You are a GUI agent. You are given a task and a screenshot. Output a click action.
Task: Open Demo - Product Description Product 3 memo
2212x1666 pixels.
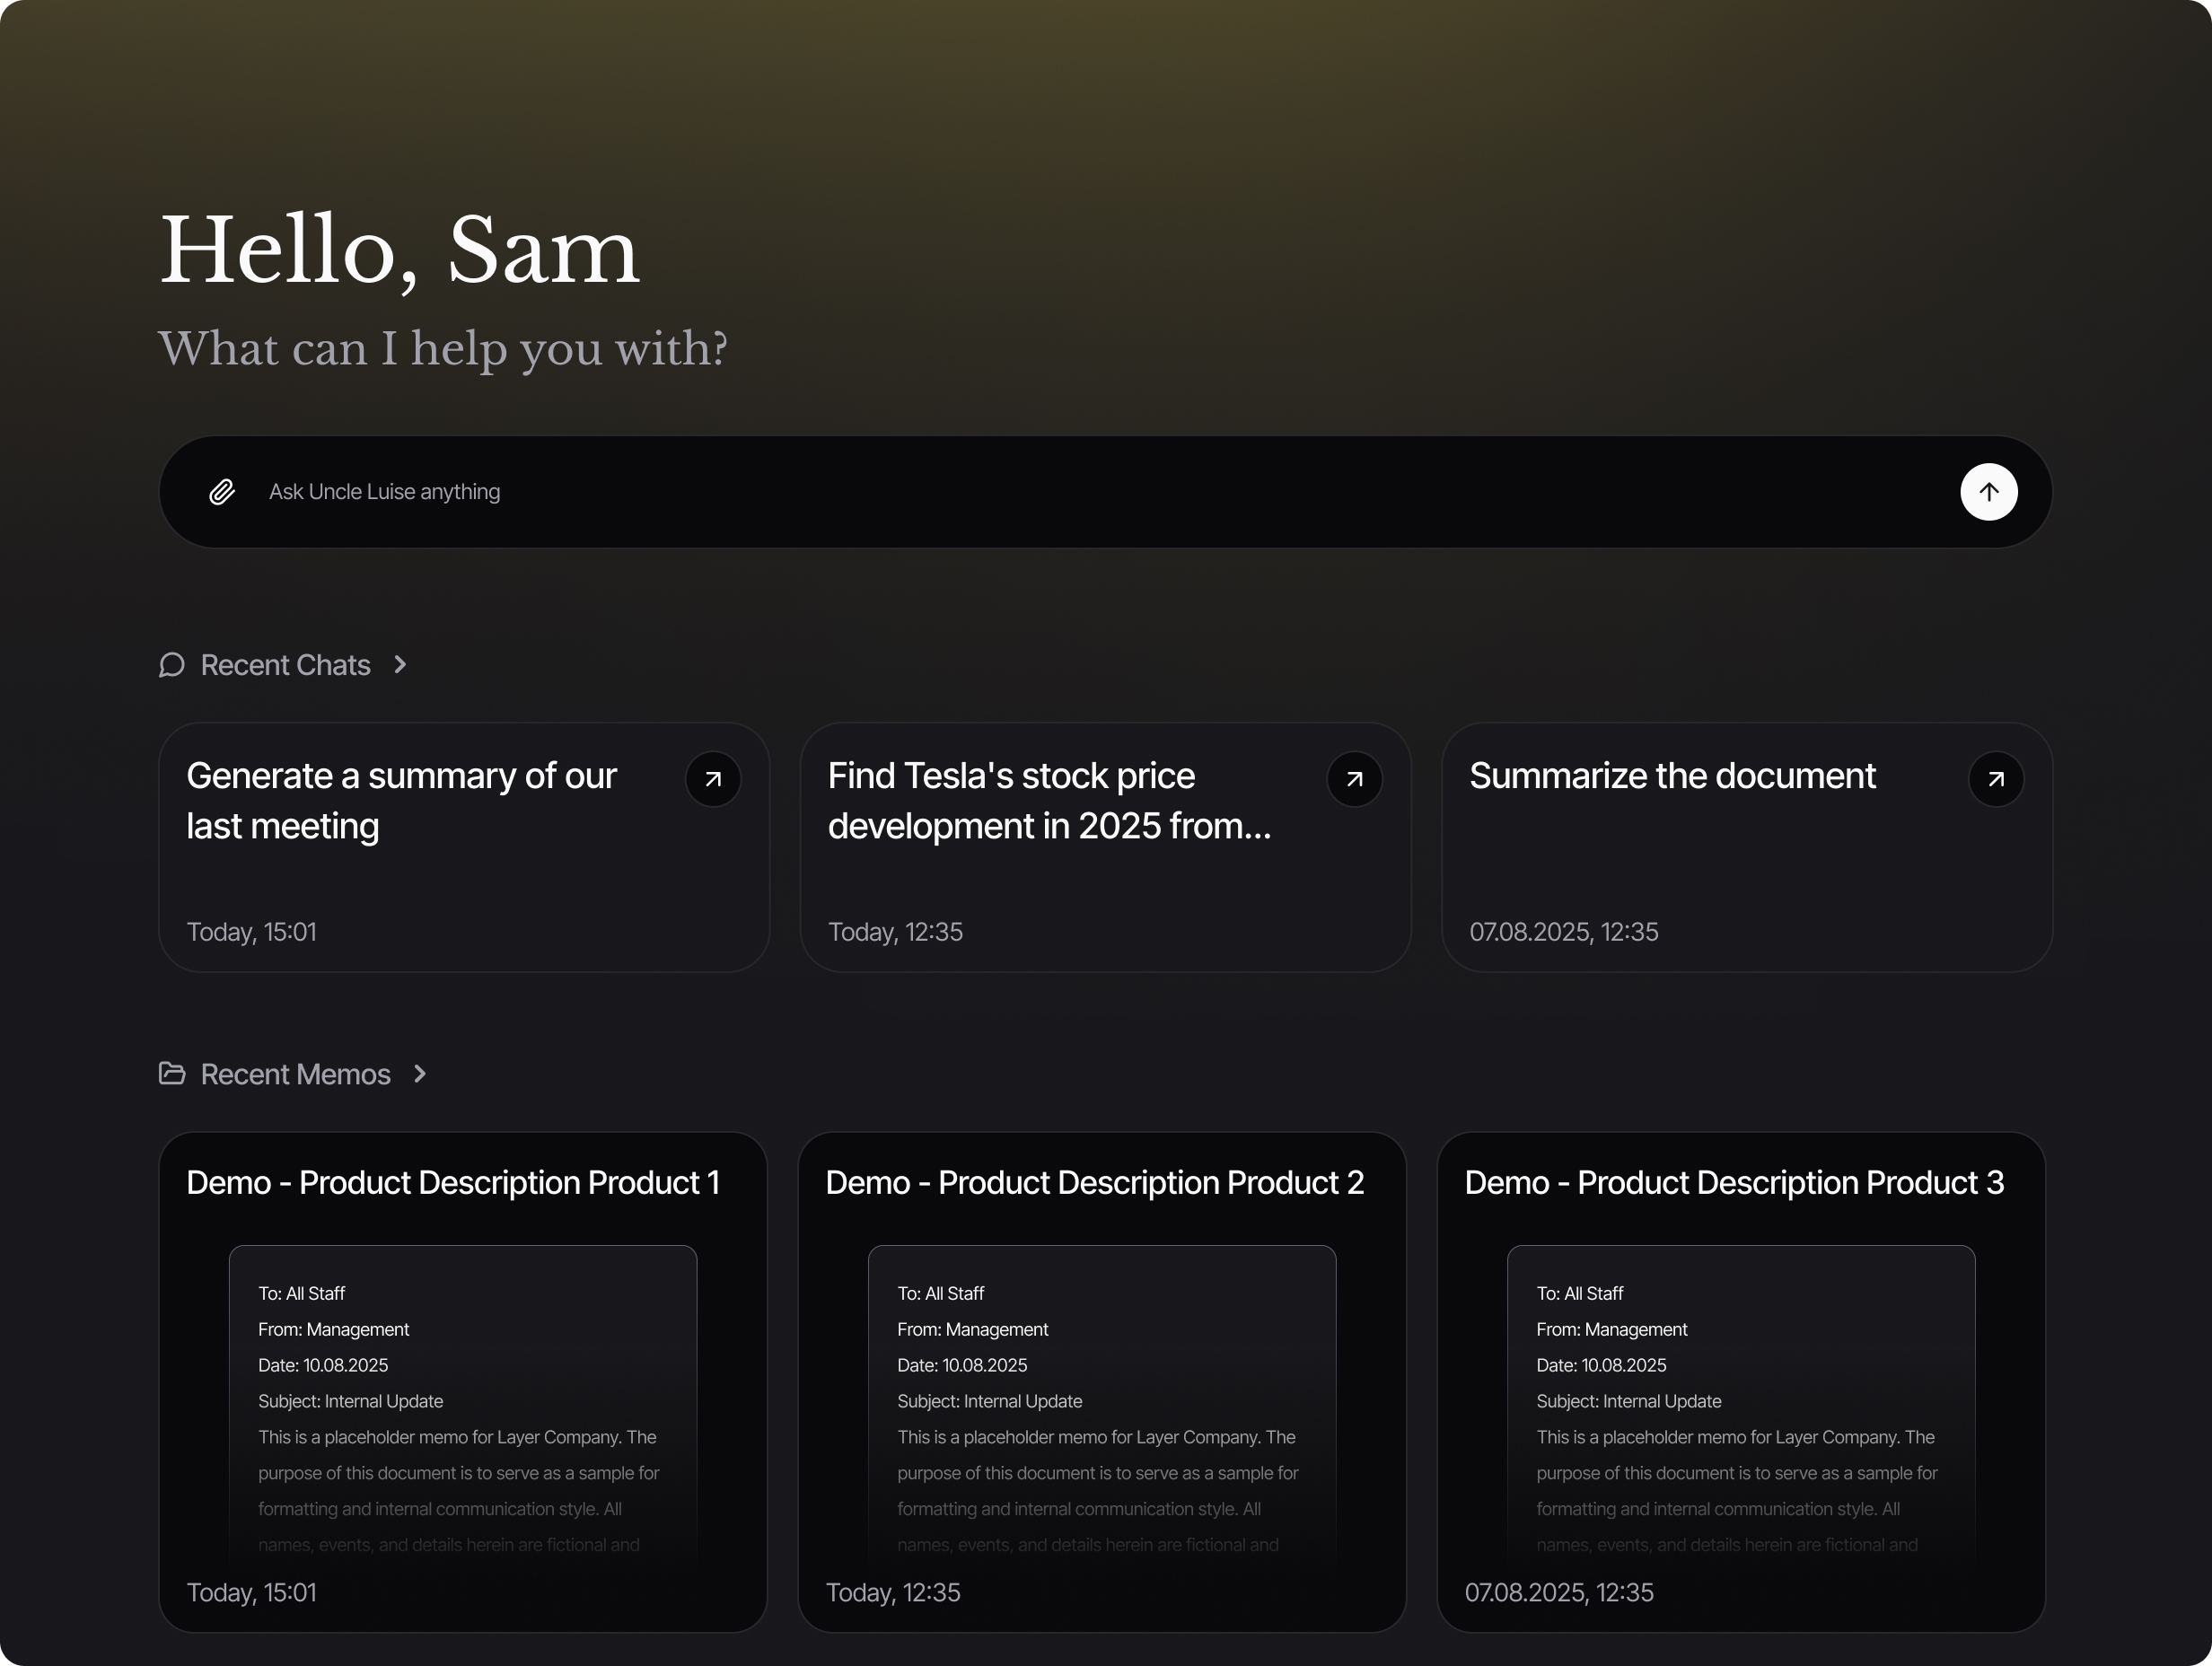point(1733,1183)
